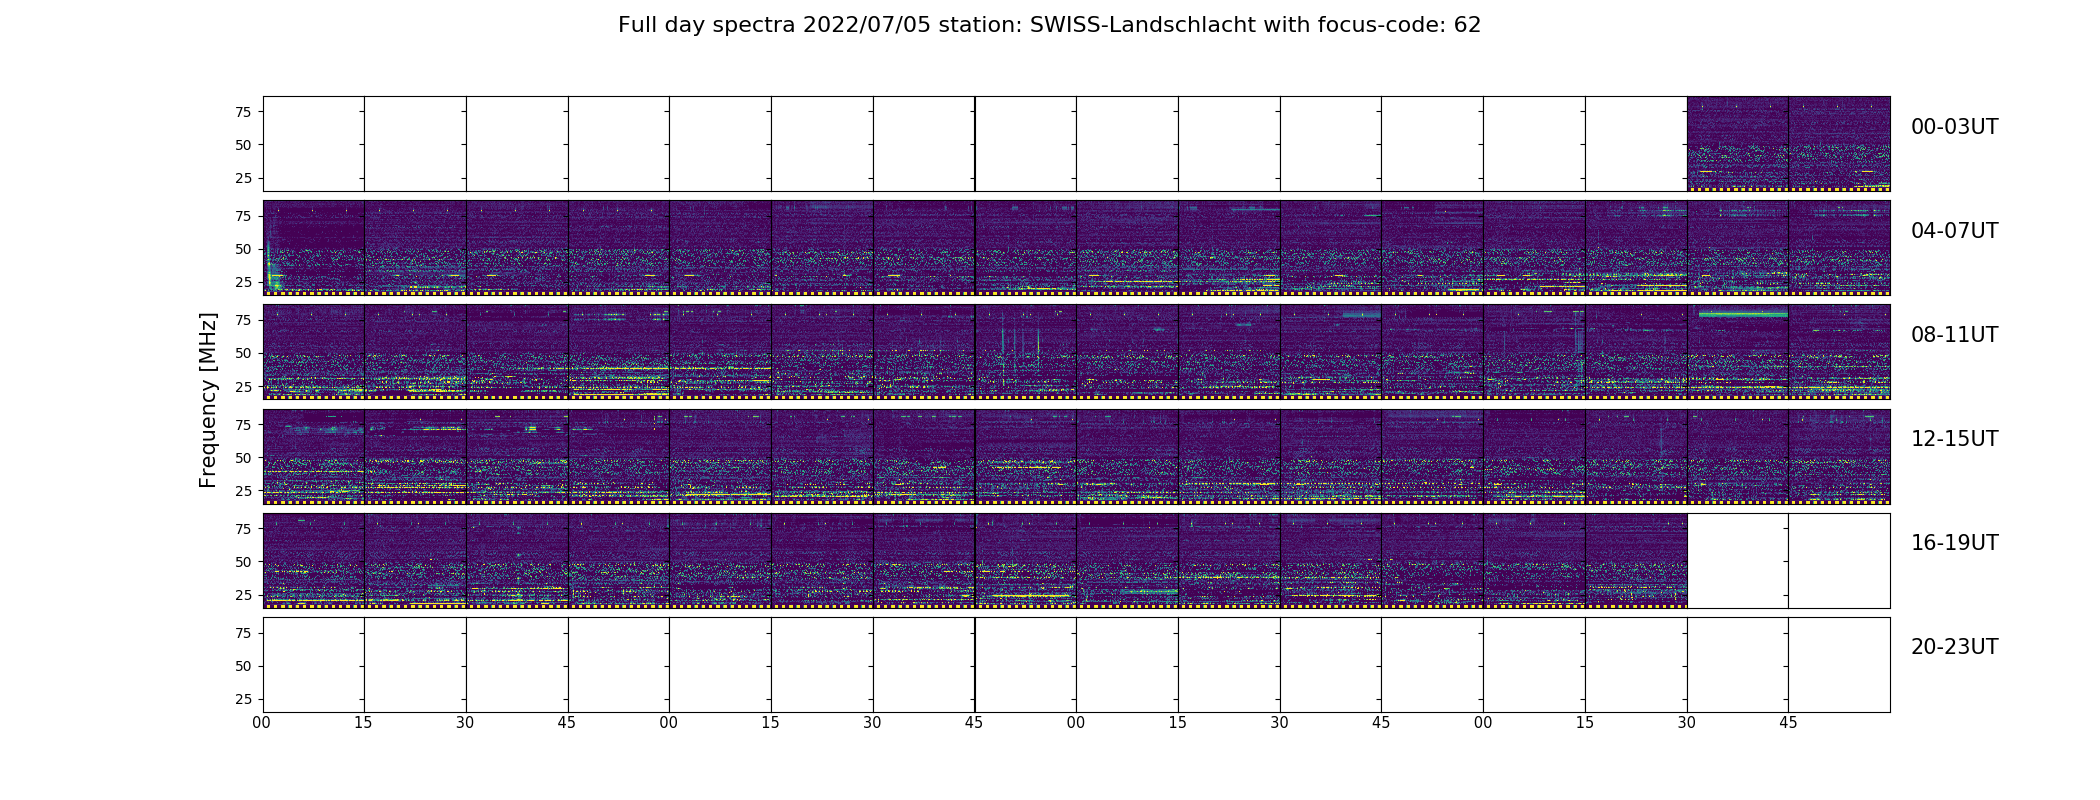Click the last spectrogram tile in 00-03UT row

tap(1839, 144)
